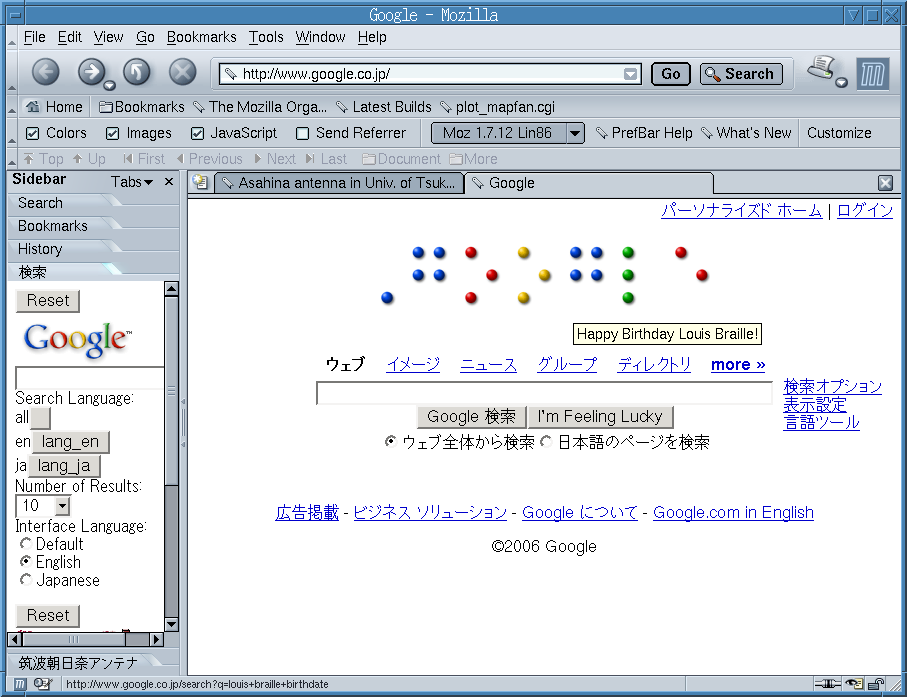This screenshot has width=907, height=697.
Task: Expand the Document site navigation menu
Action: 401,158
